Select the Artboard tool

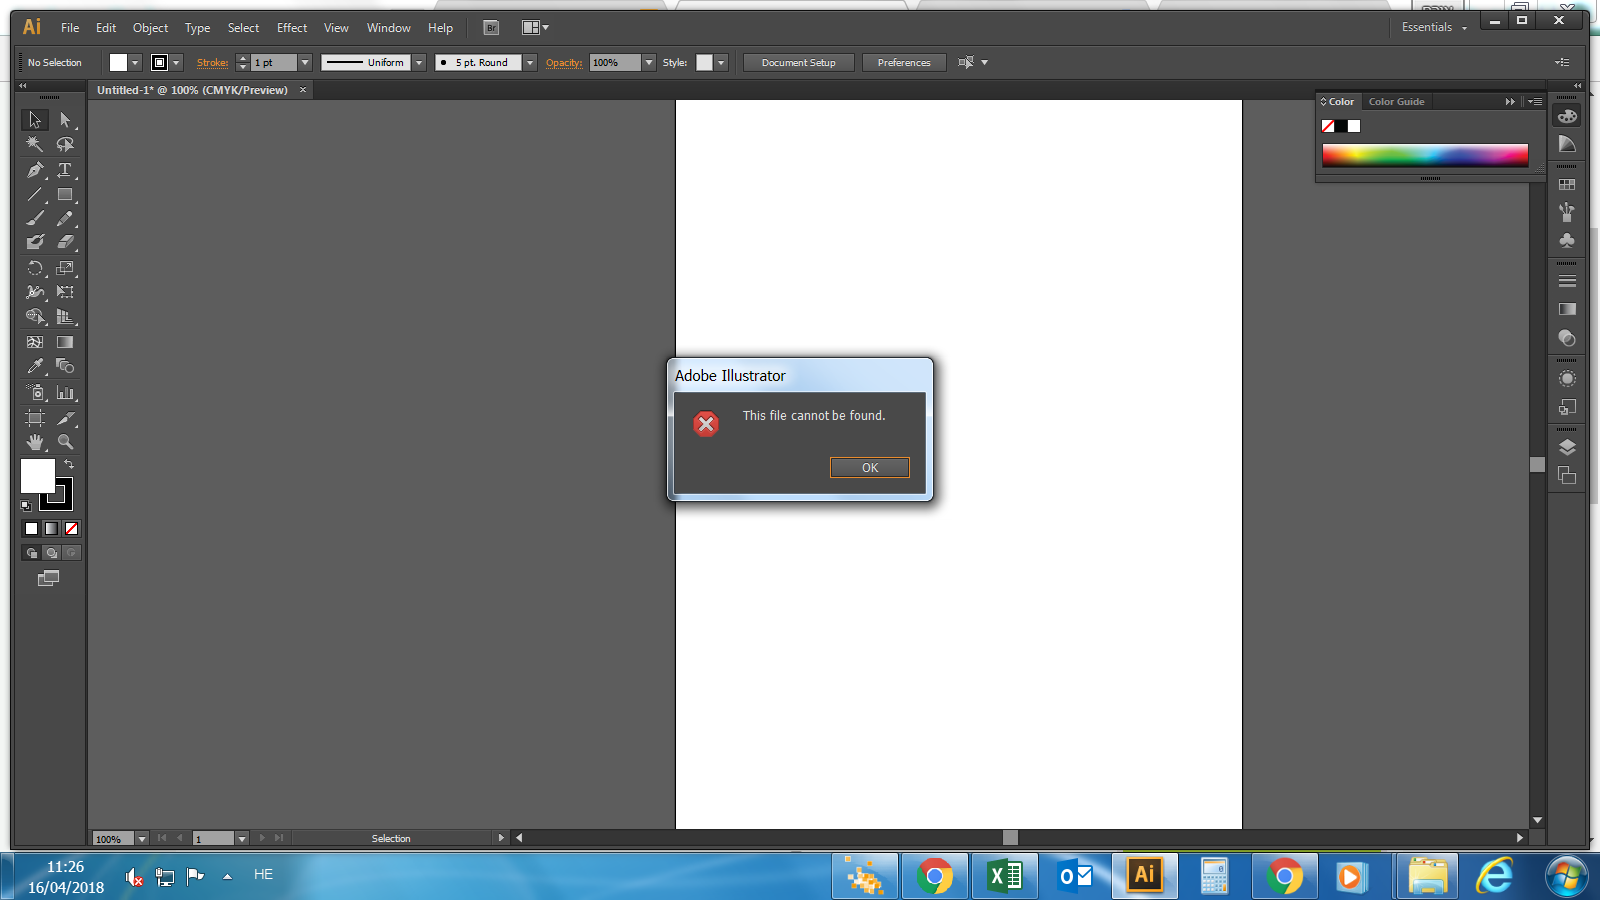click(35, 418)
